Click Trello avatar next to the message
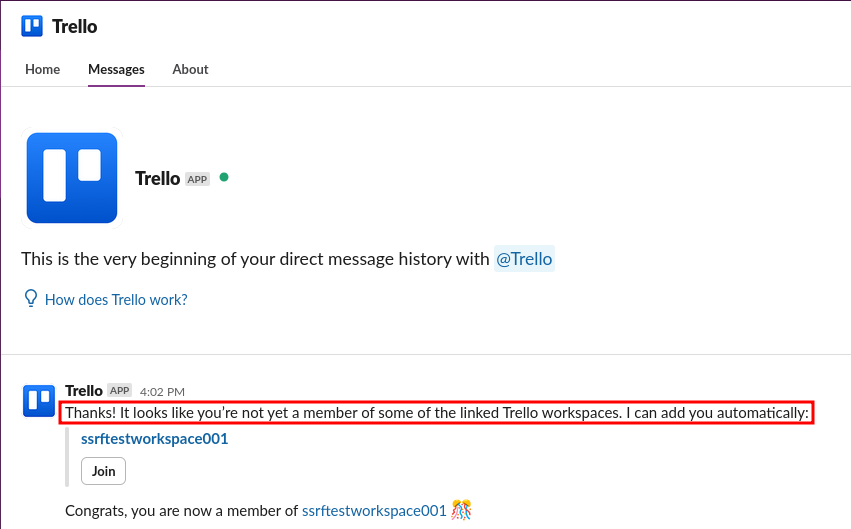This screenshot has width=851, height=529. (x=38, y=400)
